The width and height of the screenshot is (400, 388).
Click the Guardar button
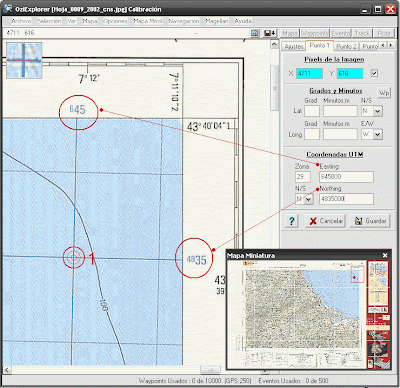(x=370, y=221)
